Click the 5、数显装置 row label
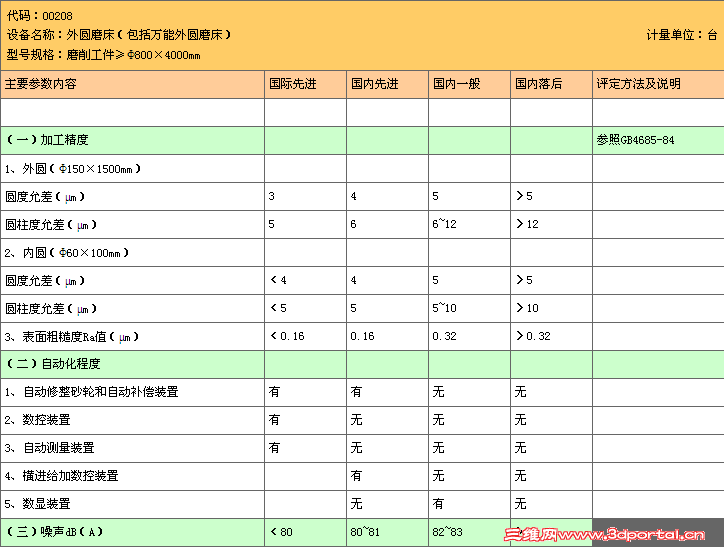 pyautogui.click(x=37, y=504)
